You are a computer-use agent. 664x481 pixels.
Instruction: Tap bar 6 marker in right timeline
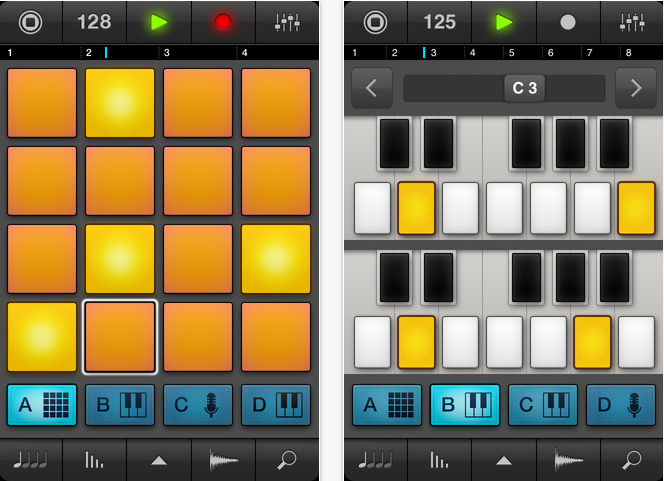pos(550,53)
